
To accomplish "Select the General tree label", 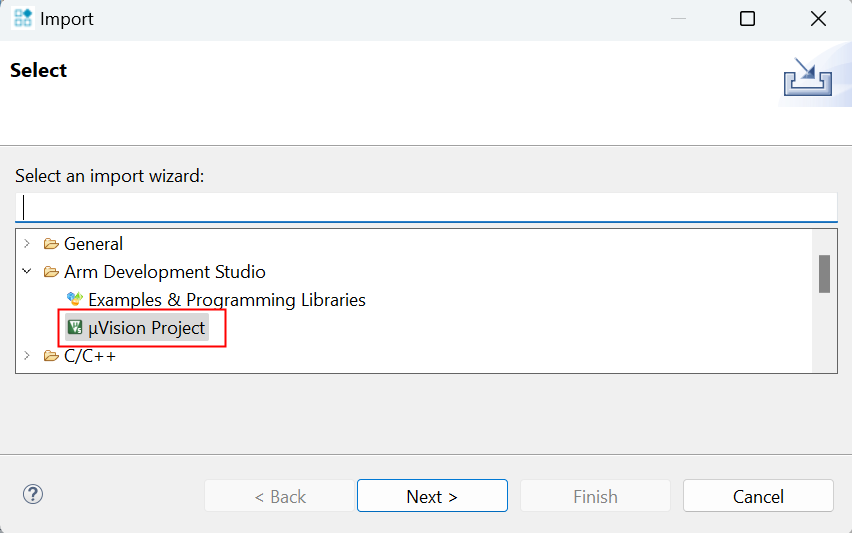I will pos(93,244).
